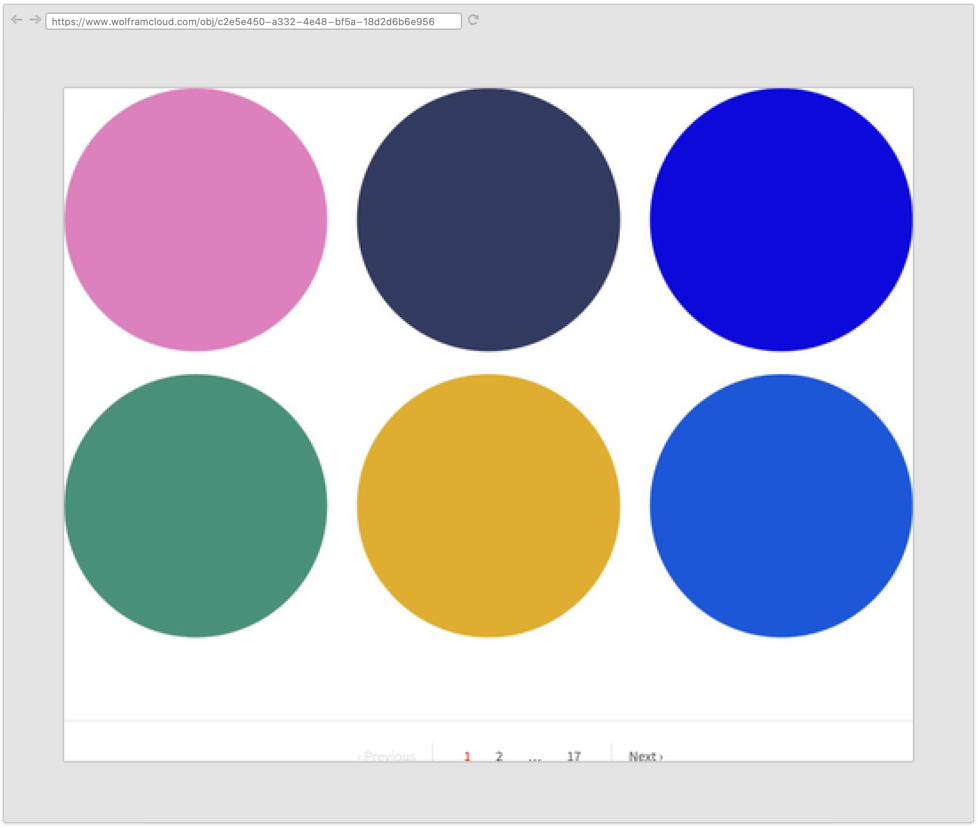Click empty white area below the green circle

point(196,678)
